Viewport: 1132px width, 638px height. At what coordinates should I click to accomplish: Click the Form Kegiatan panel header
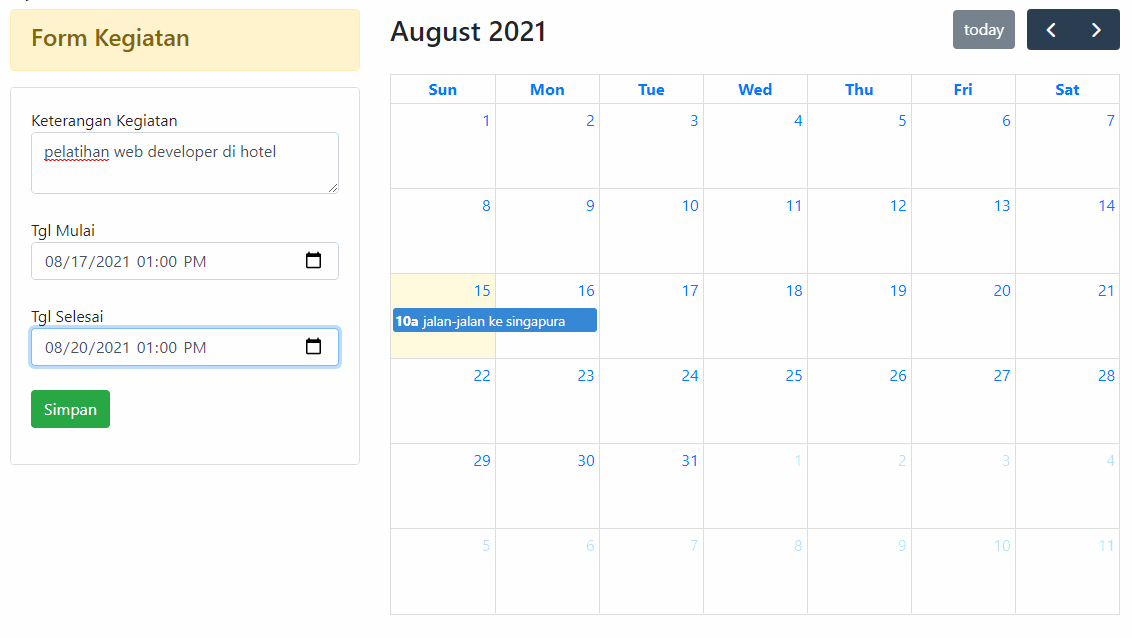(x=110, y=38)
